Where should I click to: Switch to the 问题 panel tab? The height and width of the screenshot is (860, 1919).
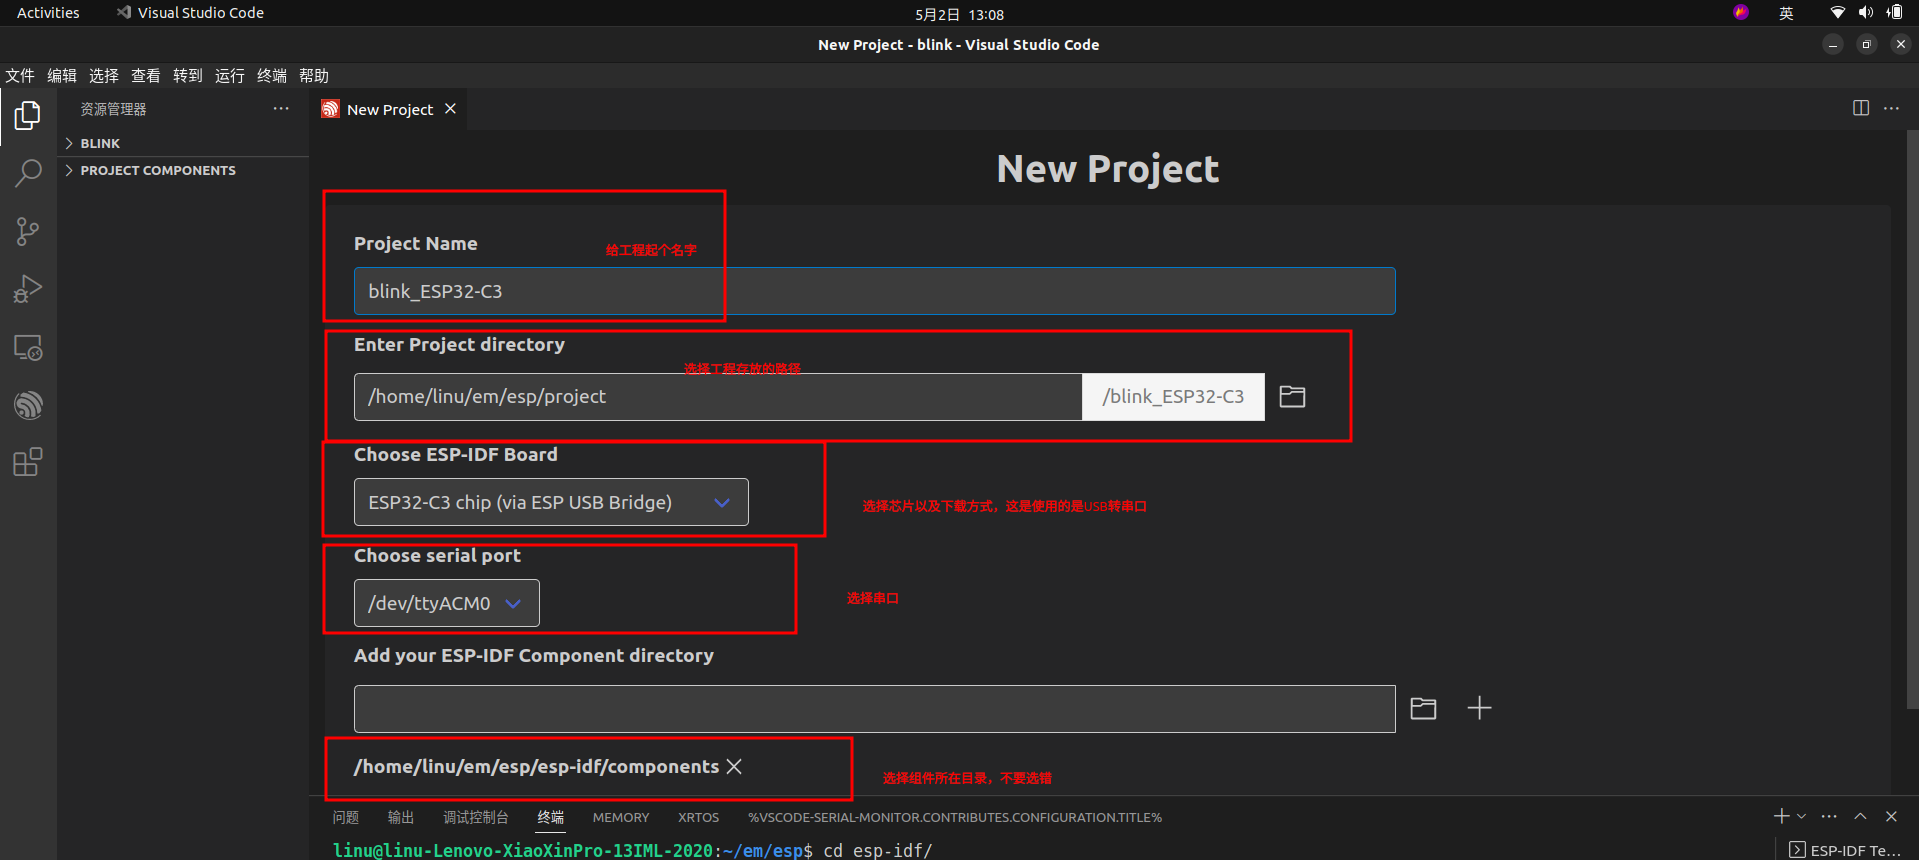click(346, 817)
